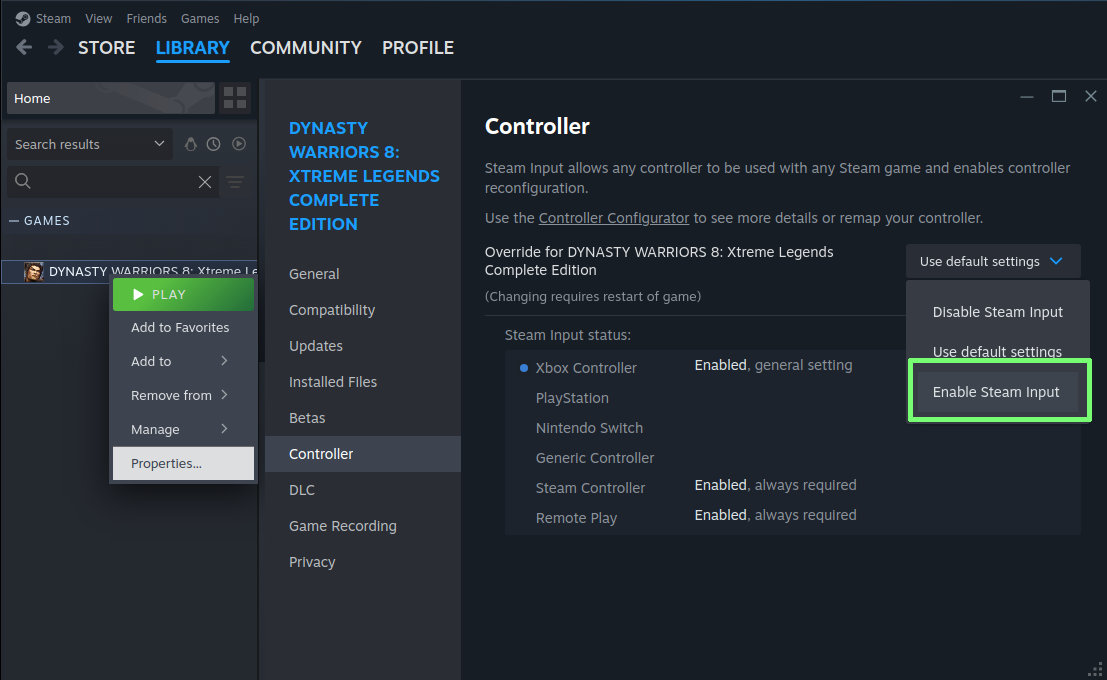This screenshot has height=680, width=1107.
Task: Choose Disable Steam Input option
Action: coord(998,312)
